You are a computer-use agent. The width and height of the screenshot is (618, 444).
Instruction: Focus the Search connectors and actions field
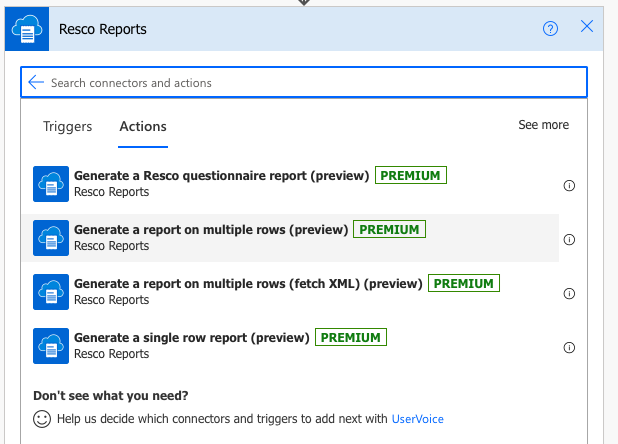click(304, 82)
